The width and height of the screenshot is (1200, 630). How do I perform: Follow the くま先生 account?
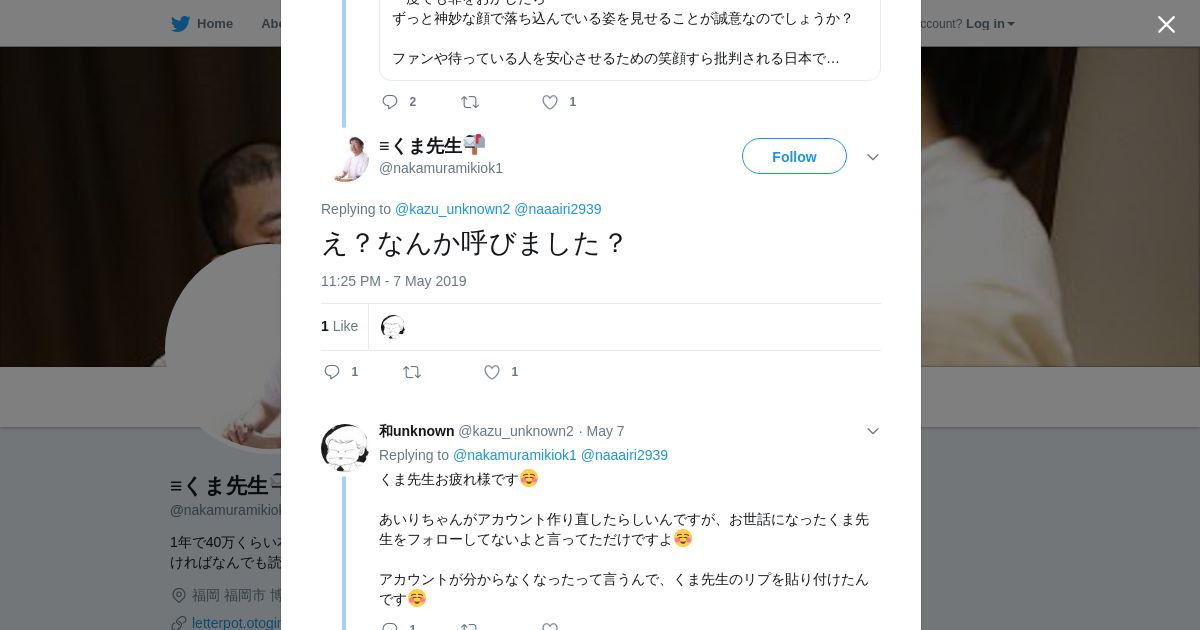[794, 157]
